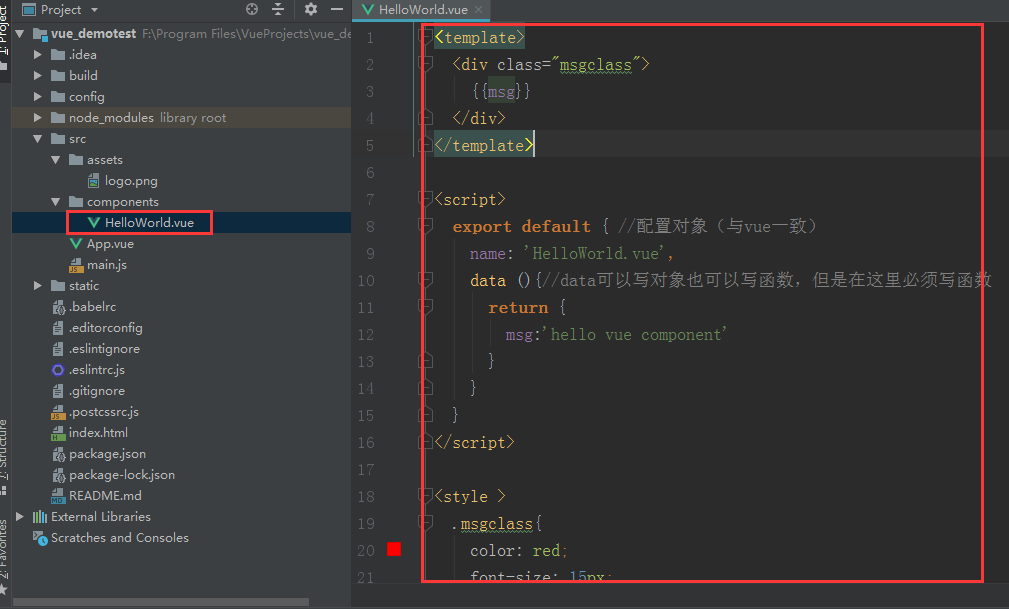Fold the export default block on line 8
Image resolution: width=1009 pixels, height=609 pixels.
[425, 226]
